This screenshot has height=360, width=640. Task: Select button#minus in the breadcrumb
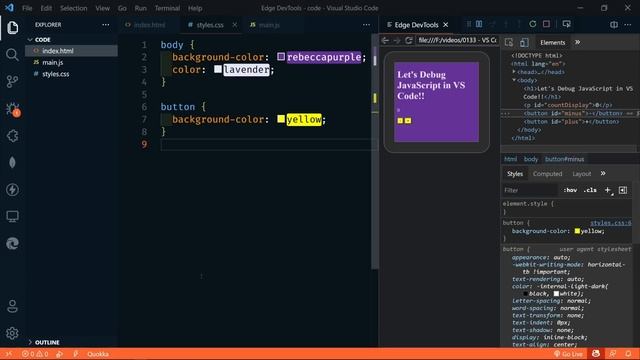(x=564, y=159)
